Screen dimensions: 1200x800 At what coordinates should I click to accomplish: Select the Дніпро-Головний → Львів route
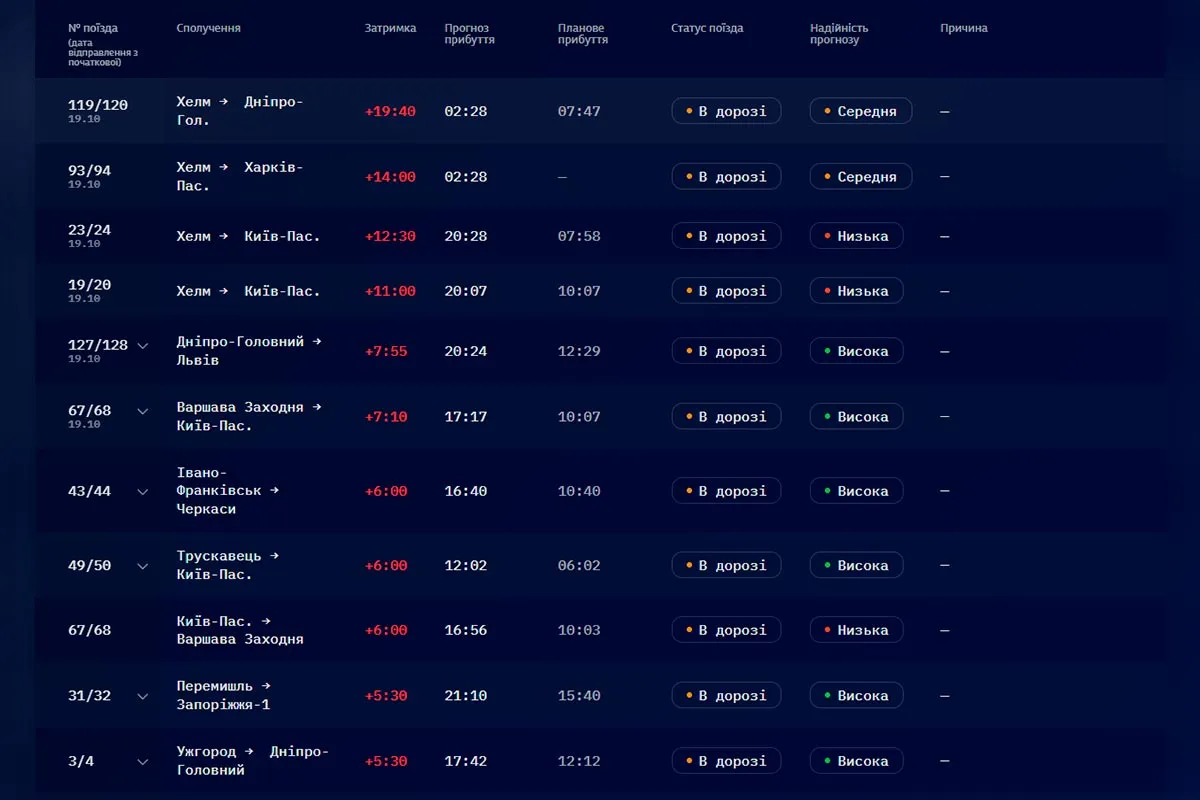[249, 351]
